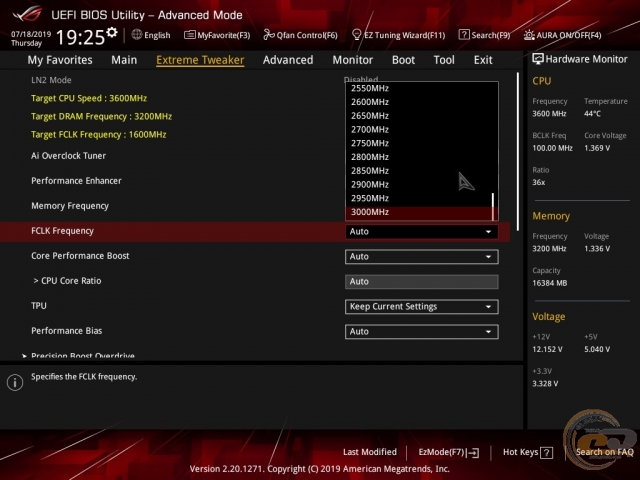Viewport: 640px width, 480px height.
Task: Click the EZ Tuning Wizard bulb icon
Action: click(356, 35)
